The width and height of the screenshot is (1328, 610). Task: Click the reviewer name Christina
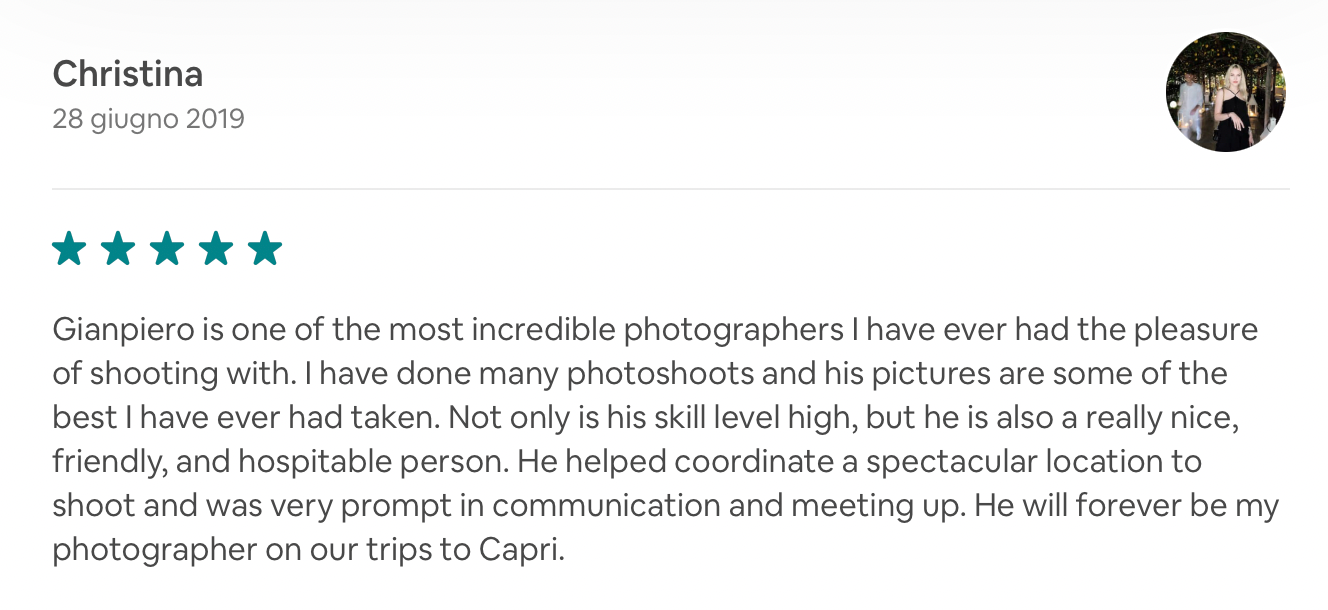click(x=127, y=74)
